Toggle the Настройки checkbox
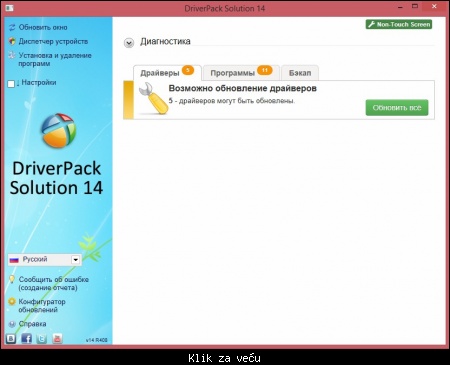Screen dimensions: 450x365 point(11,83)
